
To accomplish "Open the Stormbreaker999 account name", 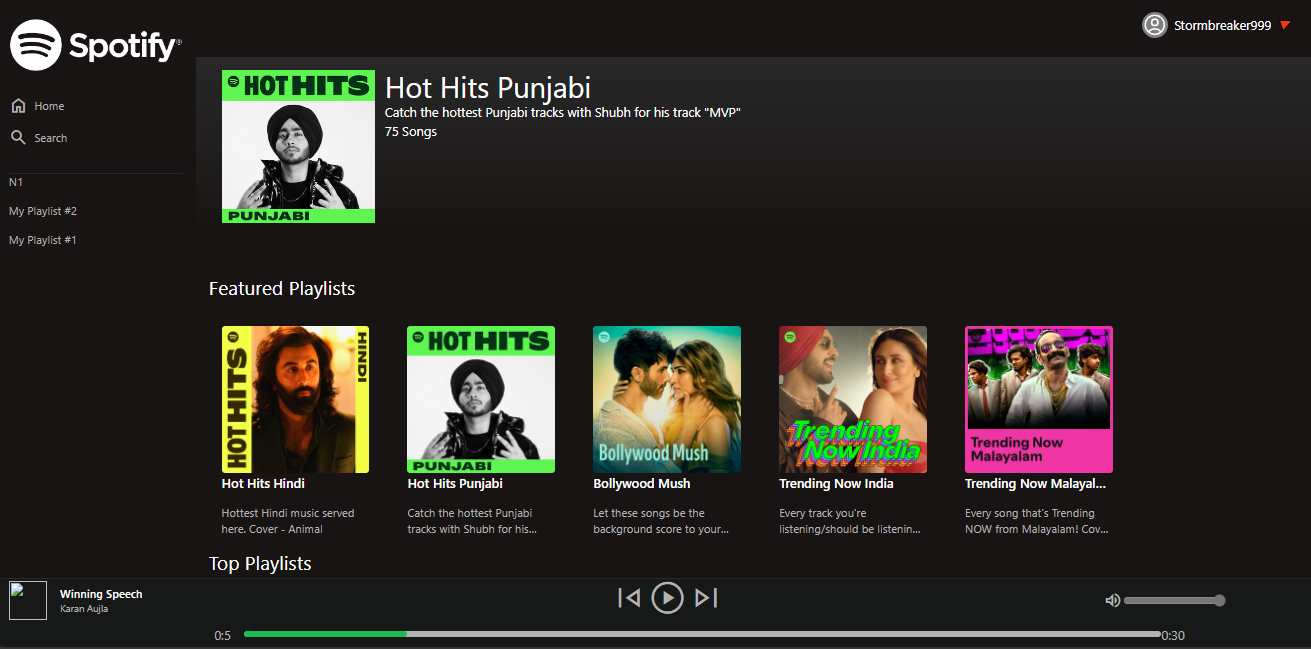I will [x=1222, y=25].
